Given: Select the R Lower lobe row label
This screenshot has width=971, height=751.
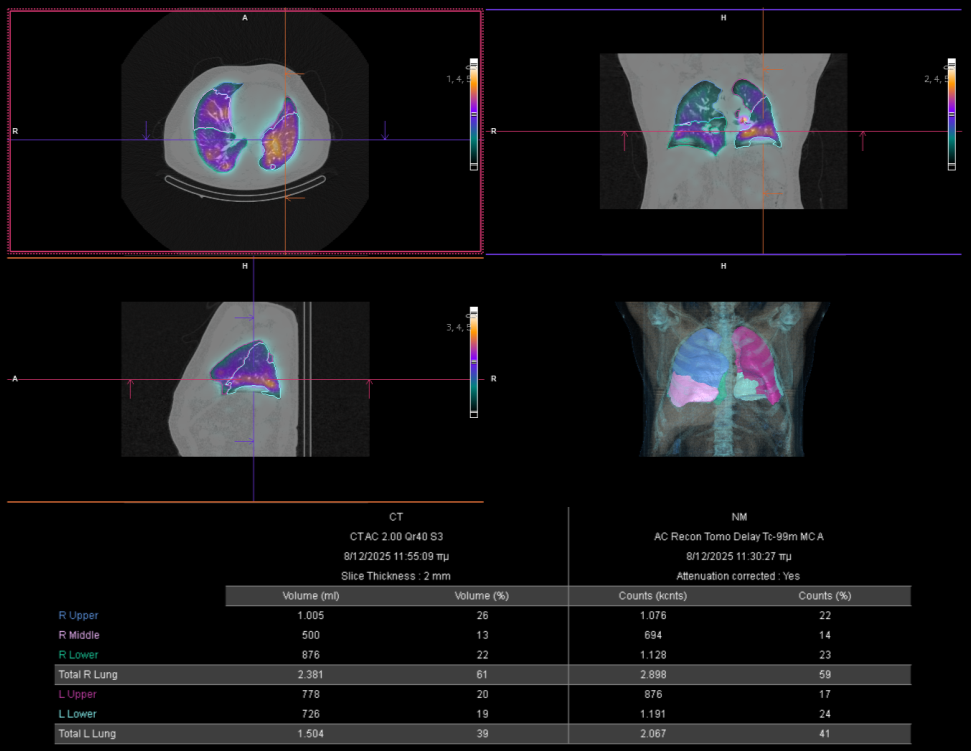Looking at the screenshot, I should pos(78,655).
